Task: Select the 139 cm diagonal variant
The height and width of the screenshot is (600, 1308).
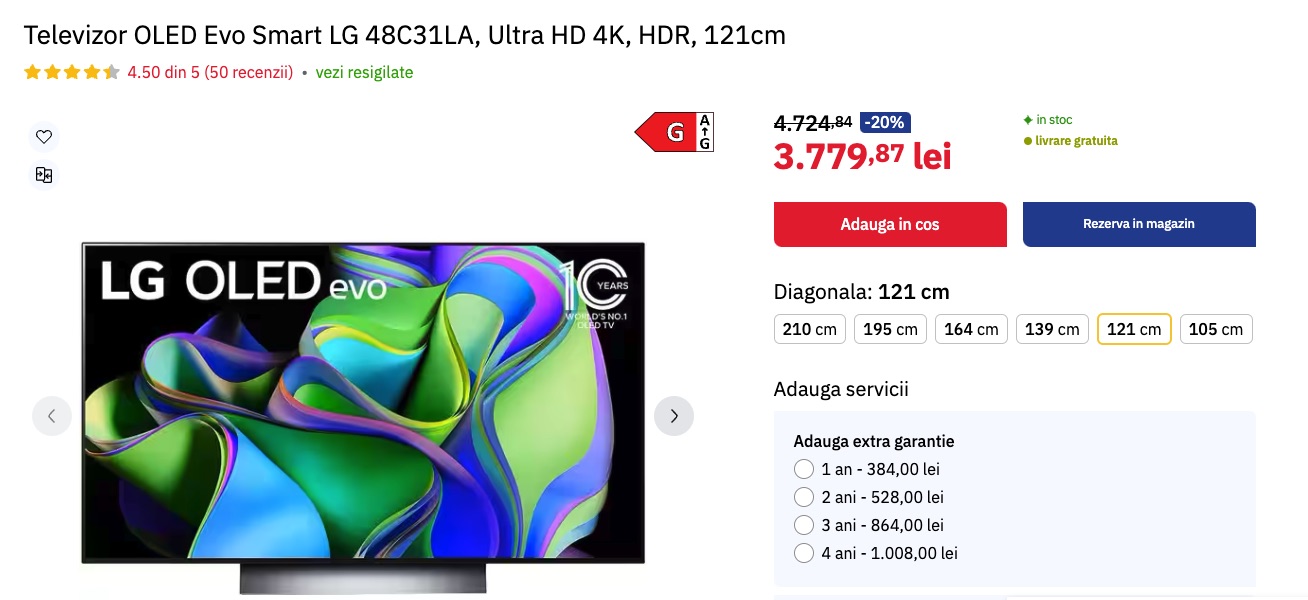Action: pos(1053,329)
